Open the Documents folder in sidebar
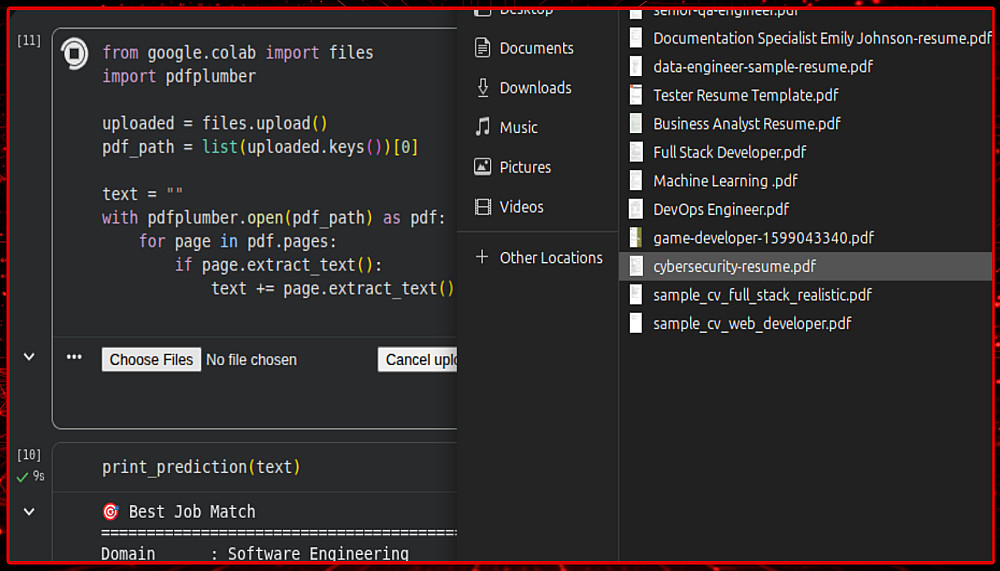The image size is (1000, 571). tap(536, 48)
